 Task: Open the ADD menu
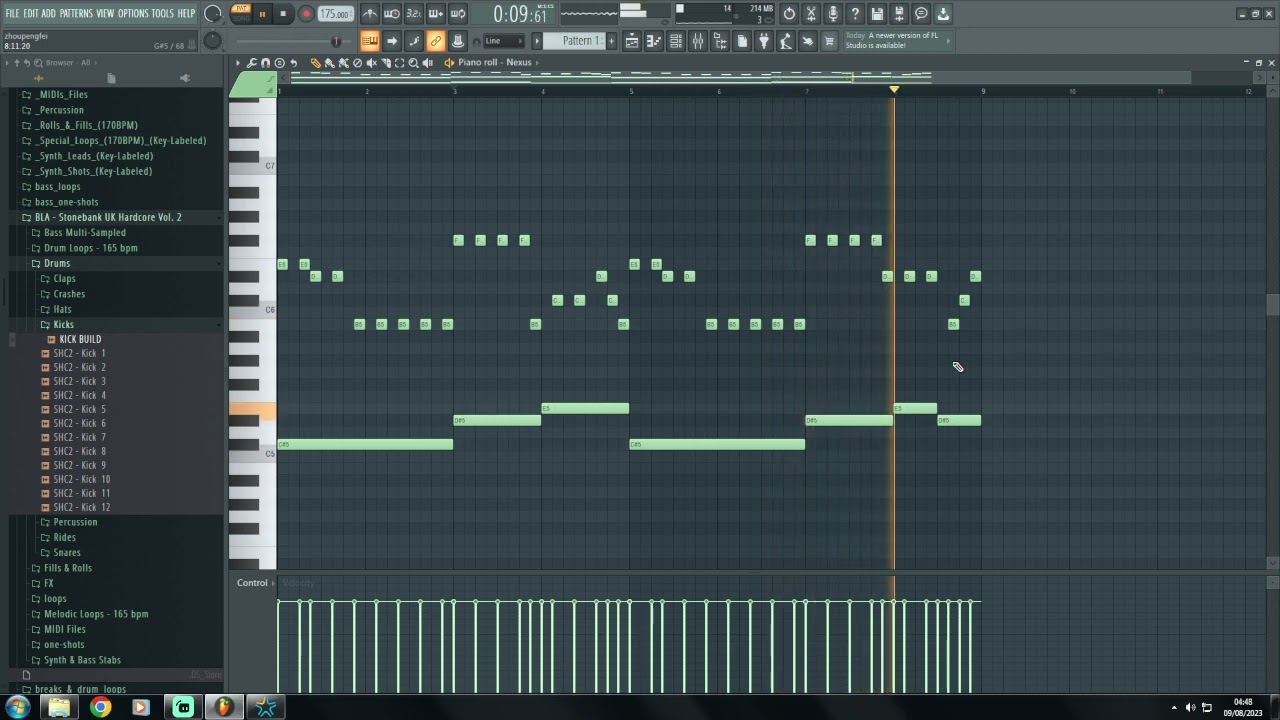pyautogui.click(x=48, y=13)
